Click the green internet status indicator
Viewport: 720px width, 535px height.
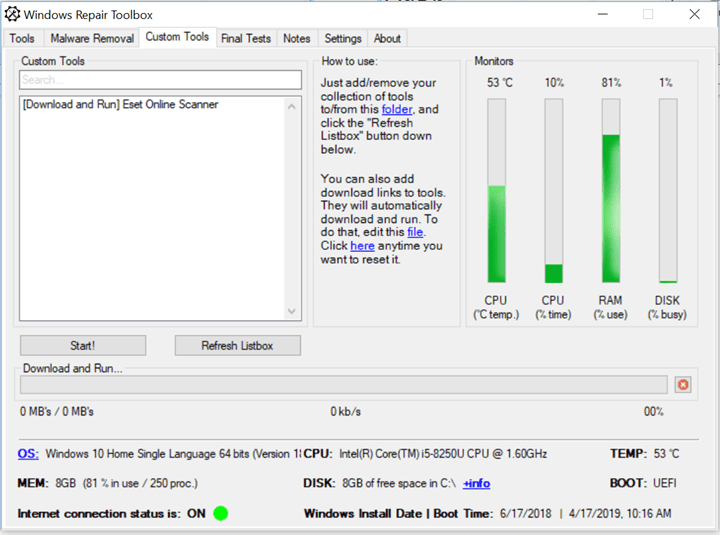(x=221, y=513)
